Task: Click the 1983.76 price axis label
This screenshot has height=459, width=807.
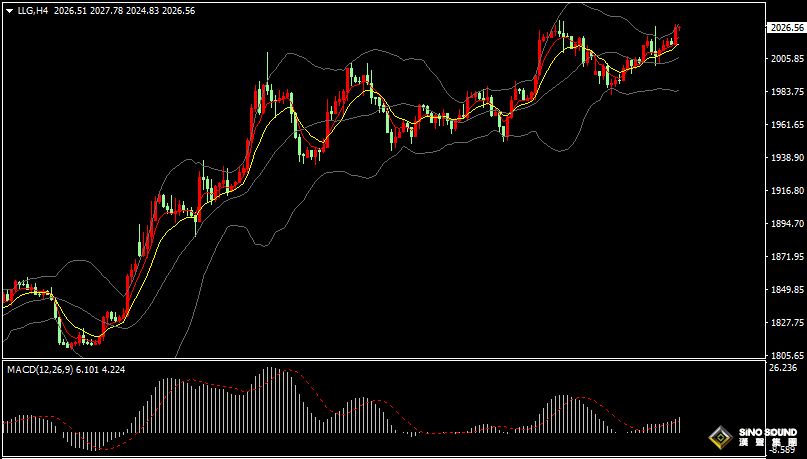Action: tap(785, 92)
